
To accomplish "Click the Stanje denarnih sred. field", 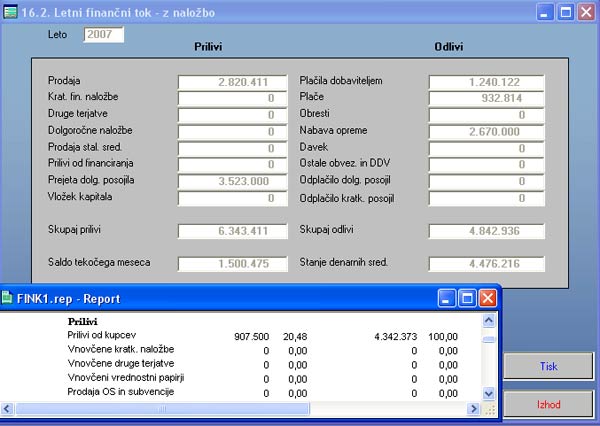I will [x=487, y=264].
